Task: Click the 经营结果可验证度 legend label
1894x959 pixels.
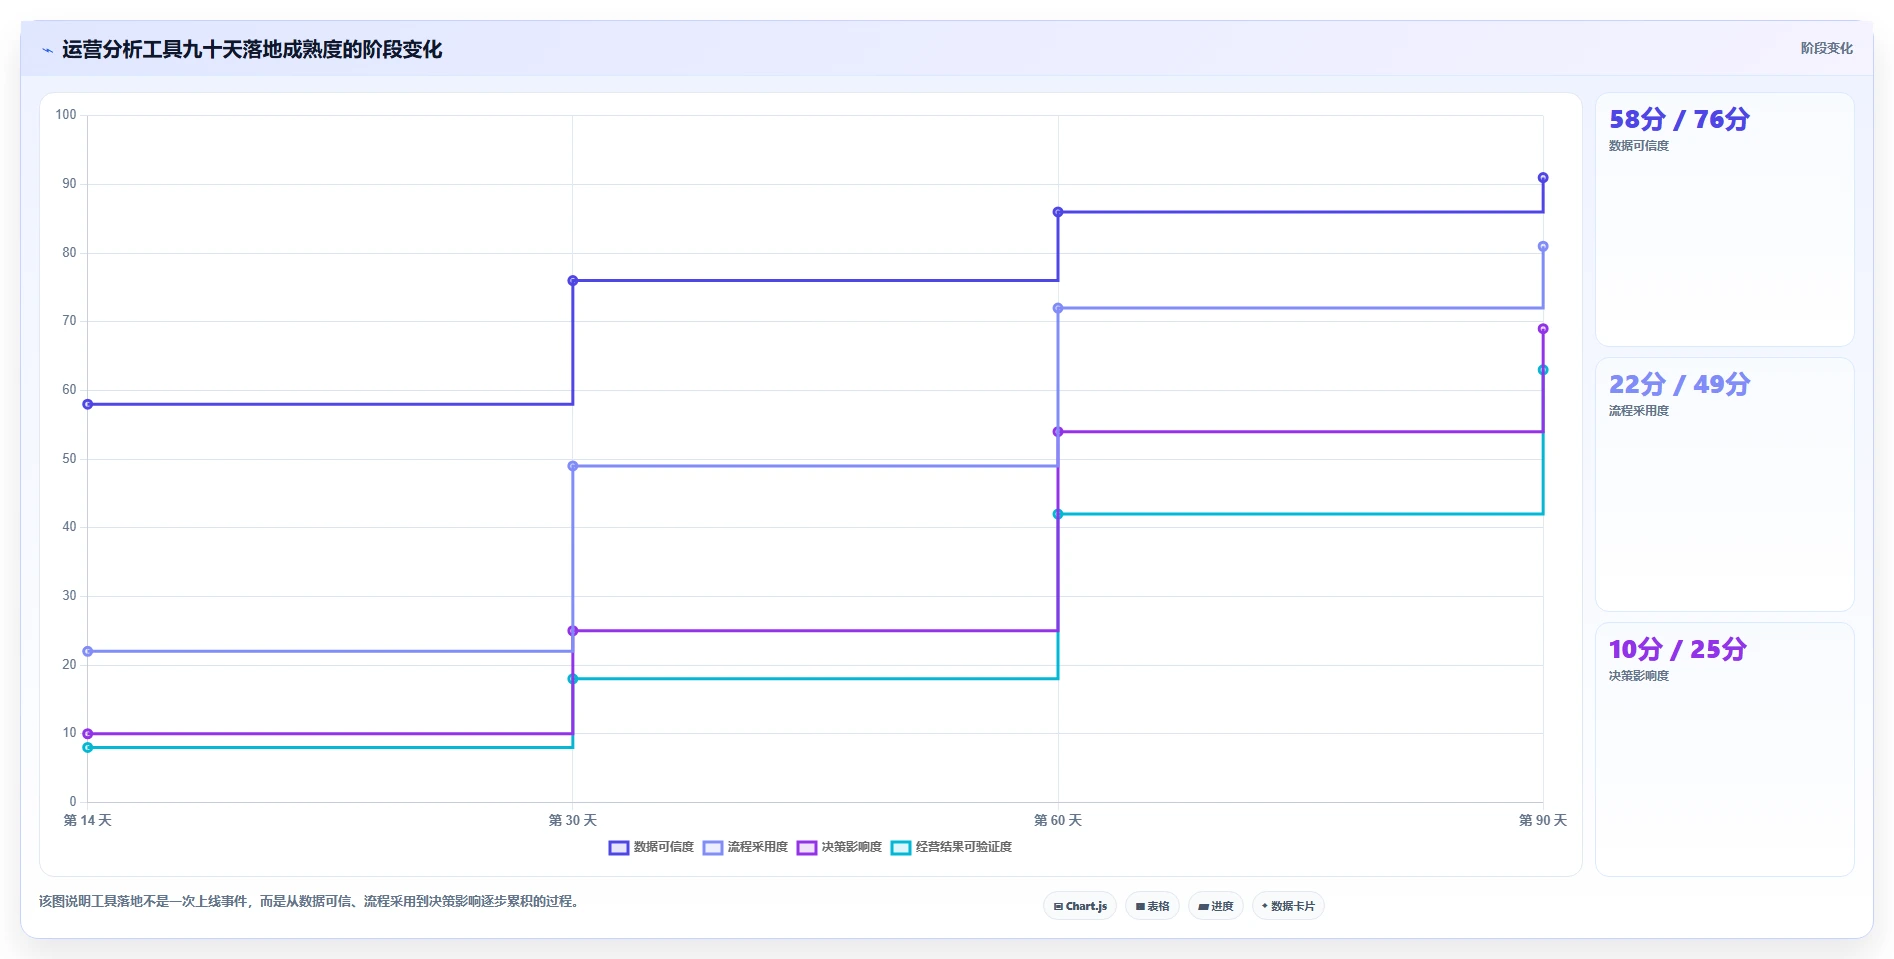Action: [964, 847]
